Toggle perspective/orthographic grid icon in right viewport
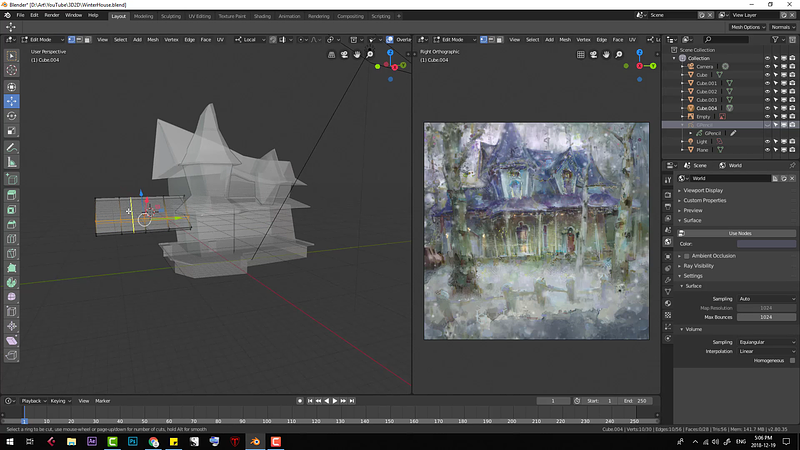 coord(581,55)
